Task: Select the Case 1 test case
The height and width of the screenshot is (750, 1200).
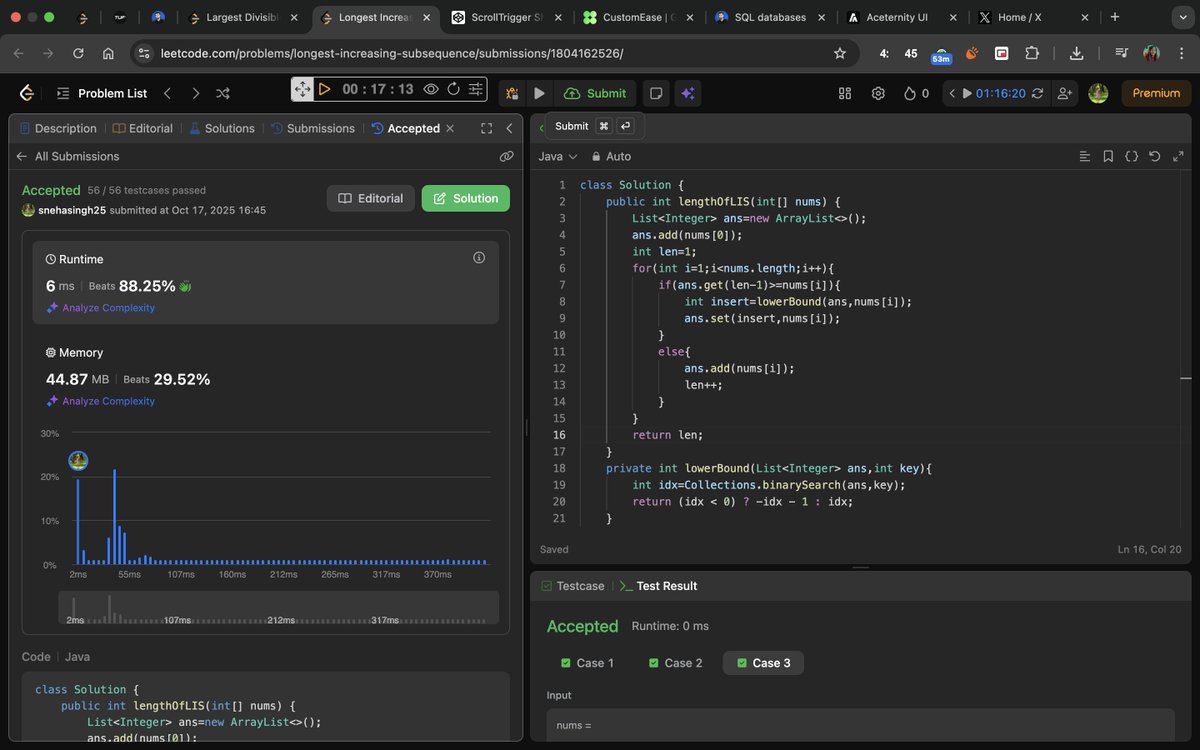Action: 587,663
